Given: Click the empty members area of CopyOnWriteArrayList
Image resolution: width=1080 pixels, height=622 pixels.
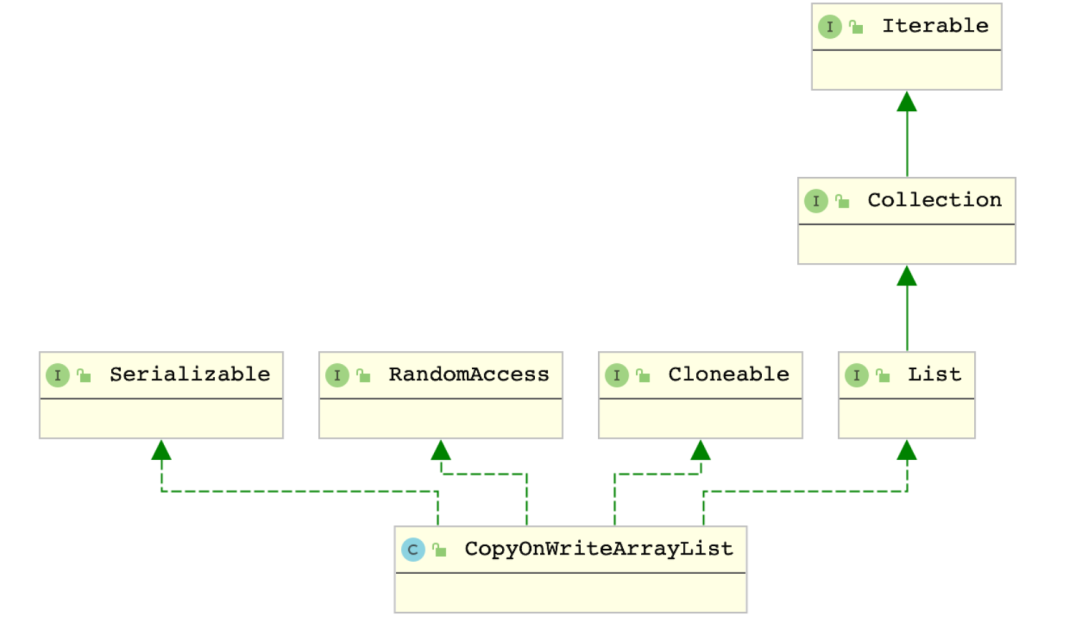Looking at the screenshot, I should (x=570, y=592).
